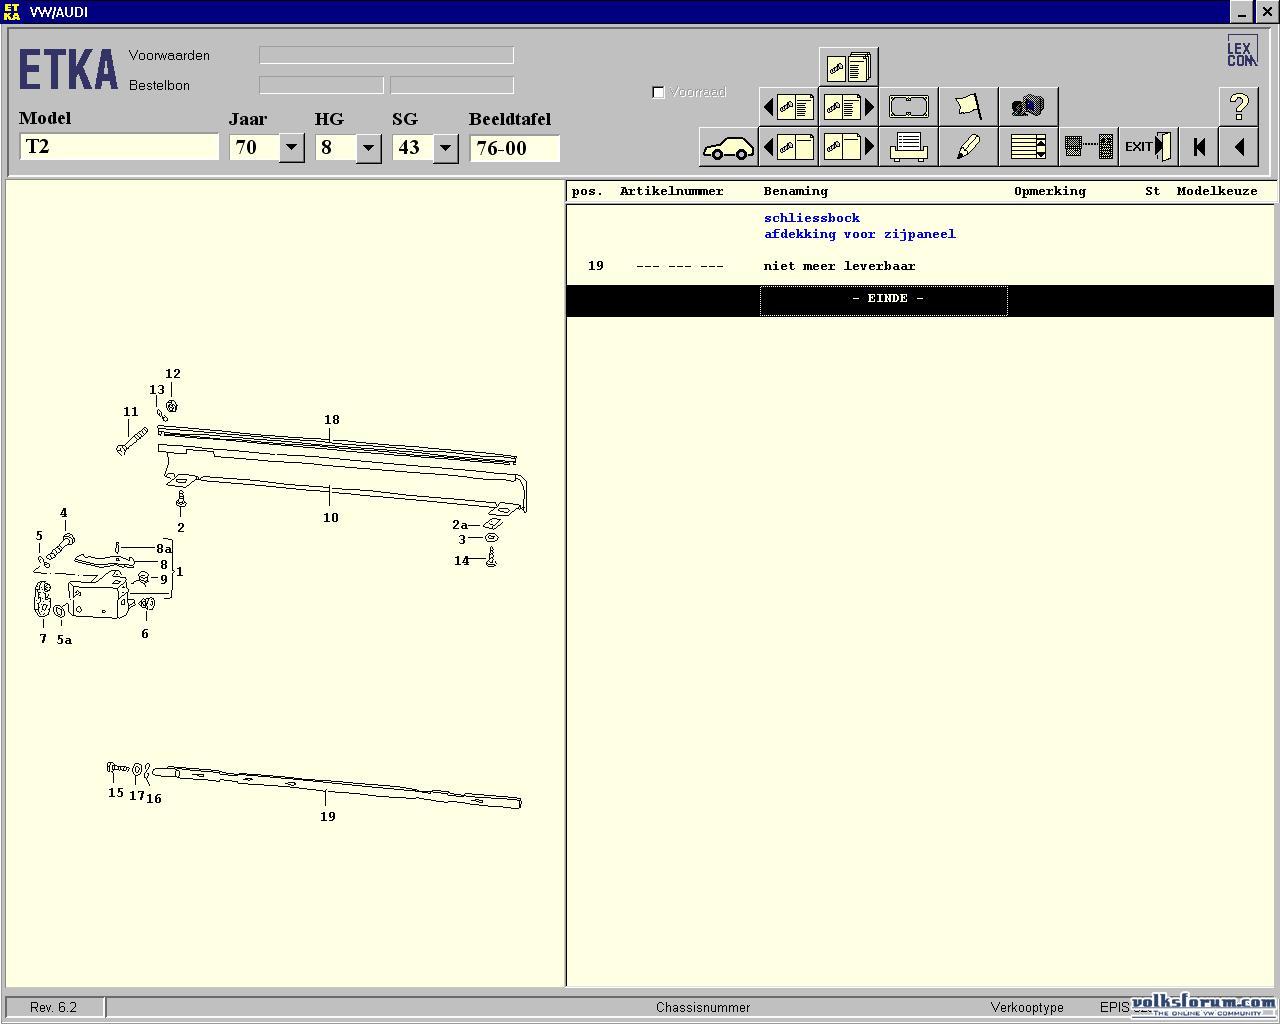The width and height of the screenshot is (1280, 1024).
Task: Minimize the VW/AUDI window
Action: 1242,12
